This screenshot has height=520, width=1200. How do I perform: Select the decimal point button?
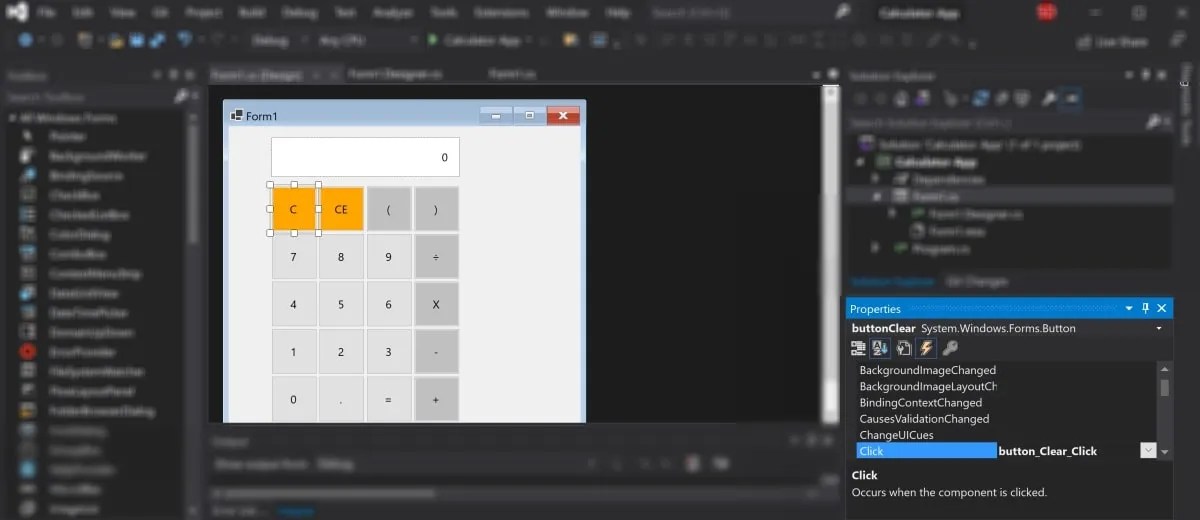tap(341, 399)
